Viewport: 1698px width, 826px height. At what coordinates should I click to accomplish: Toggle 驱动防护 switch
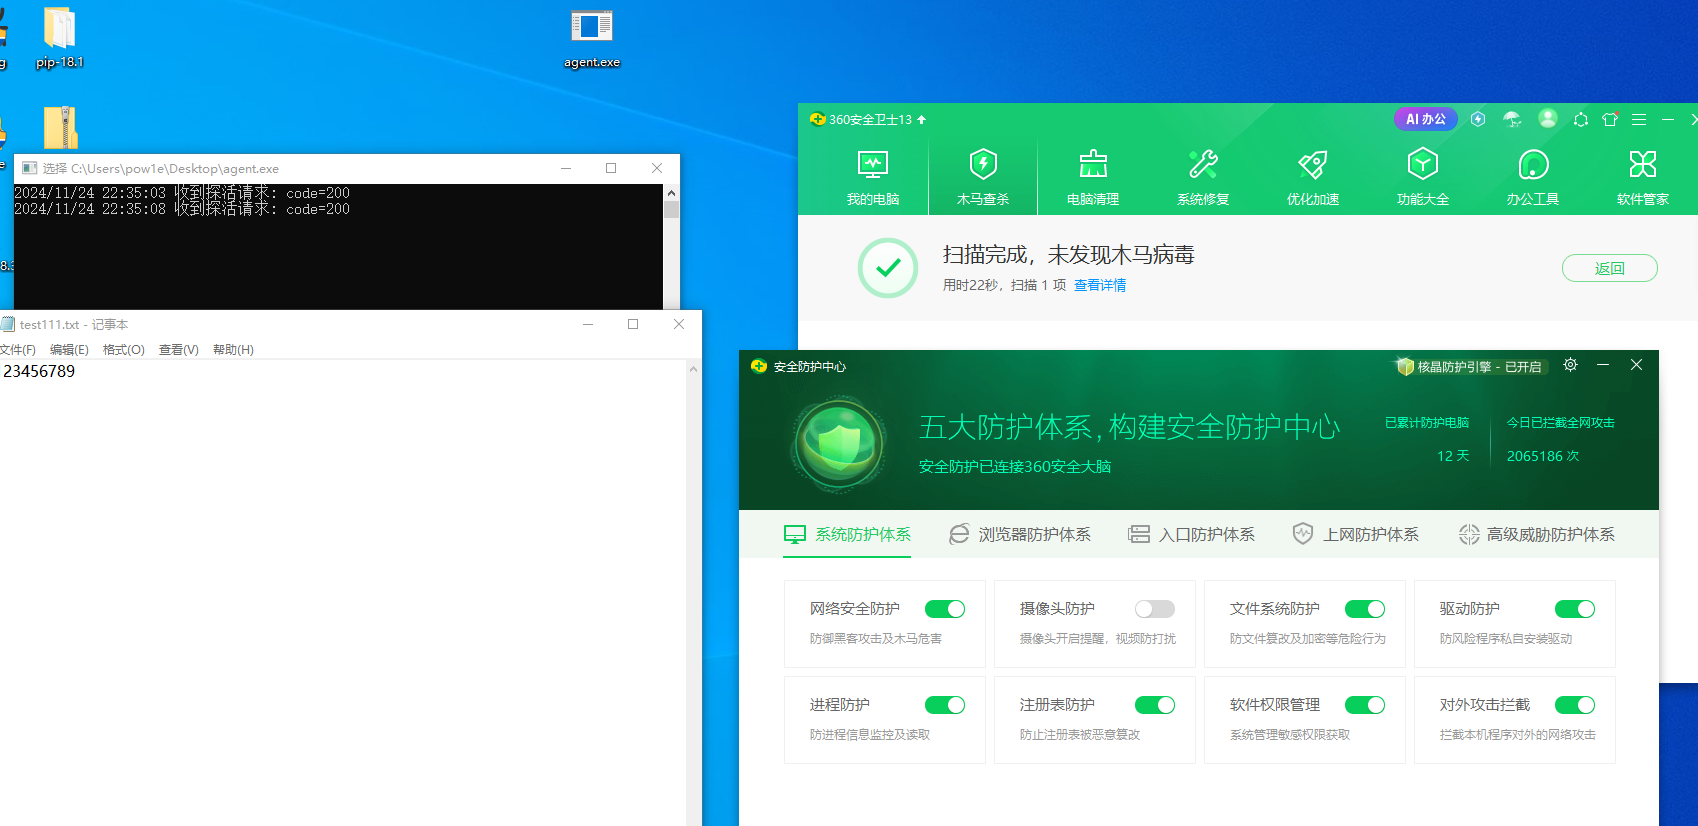(x=1575, y=609)
